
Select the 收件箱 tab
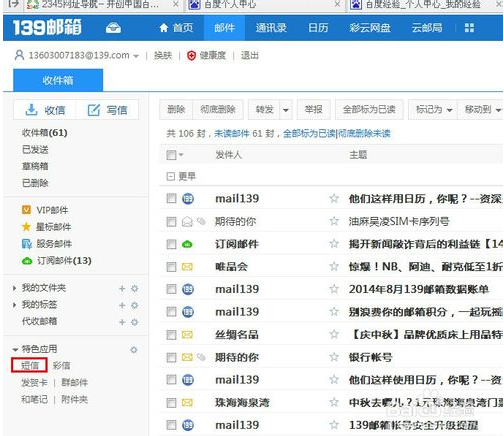point(58,80)
